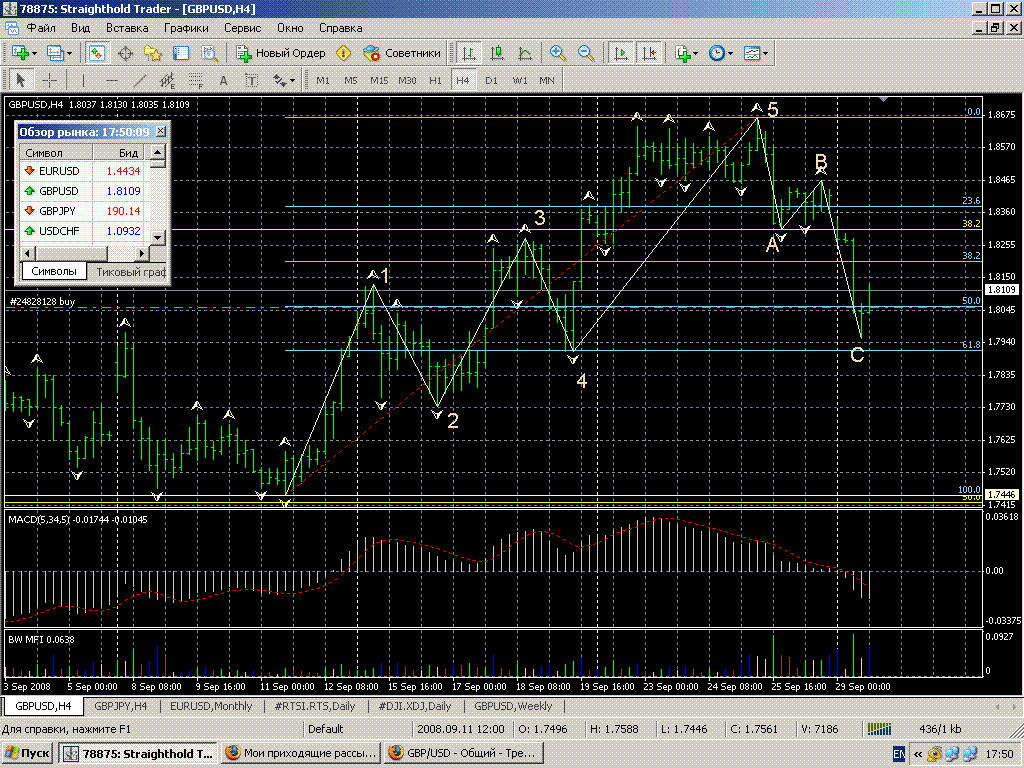Screen dimensions: 1024x768
Task: Select the Crosshair tool
Action: [50, 80]
